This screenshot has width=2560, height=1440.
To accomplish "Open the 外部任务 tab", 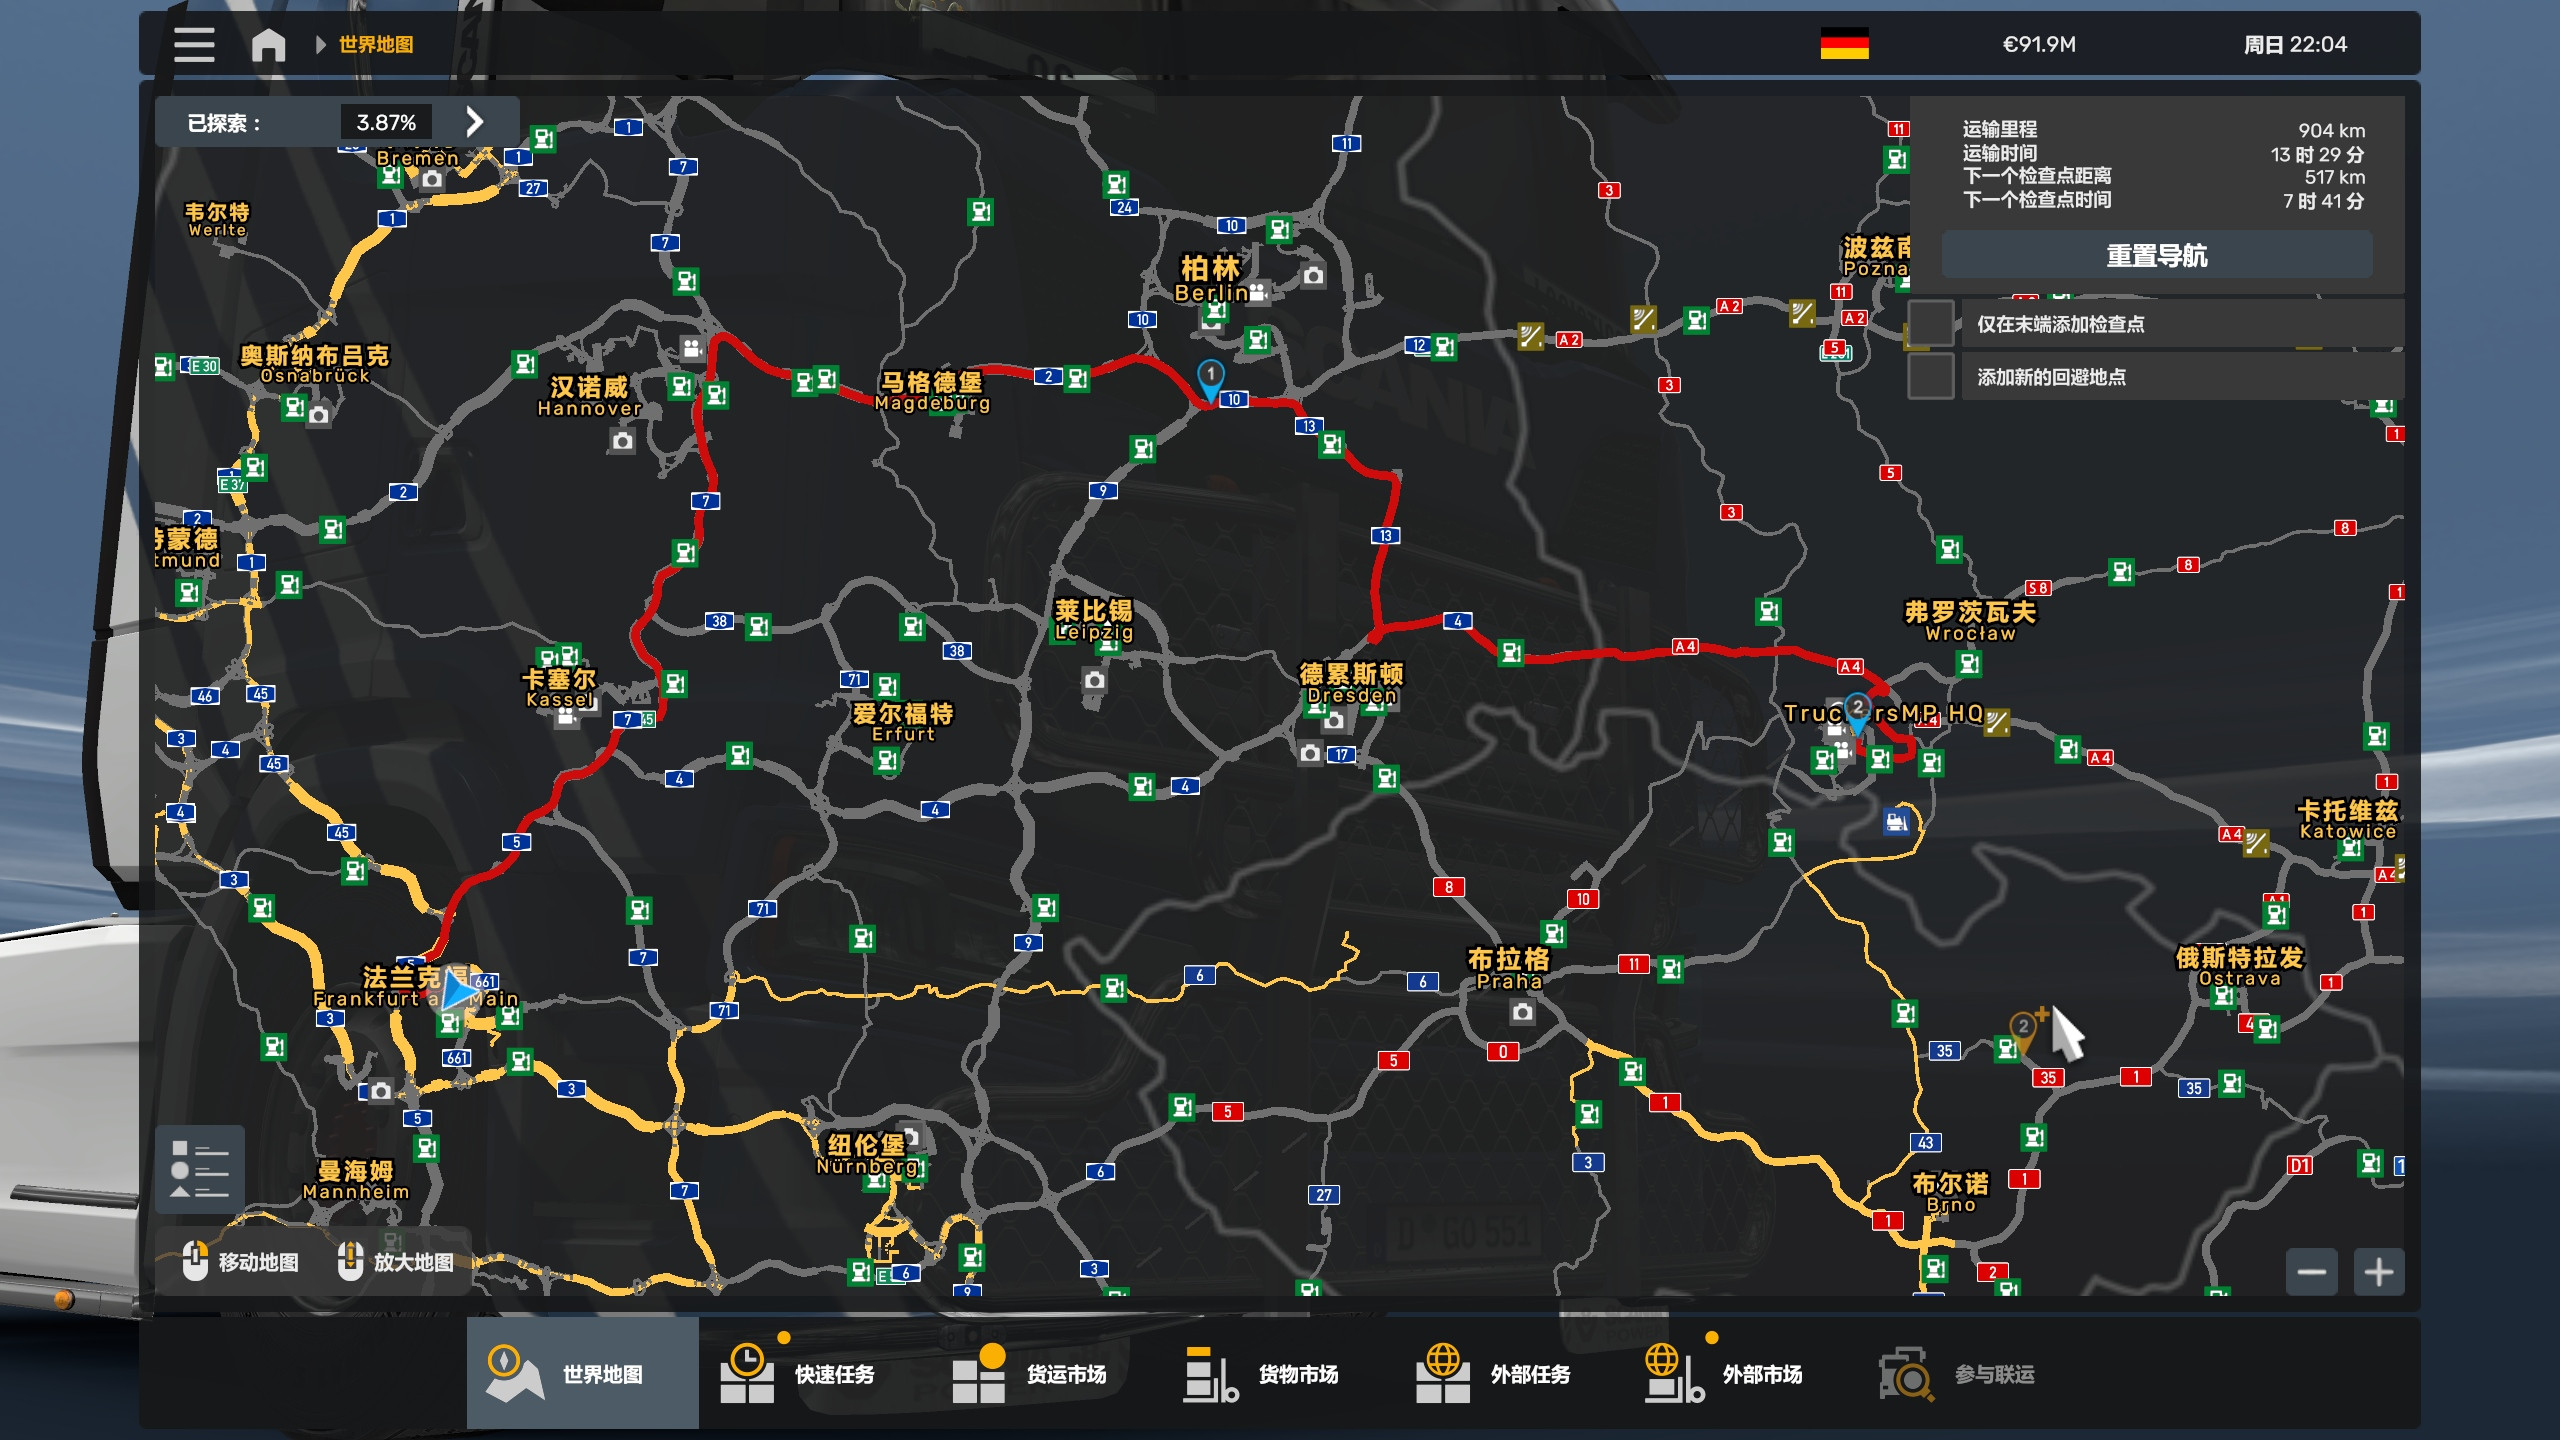I will (x=1511, y=1373).
